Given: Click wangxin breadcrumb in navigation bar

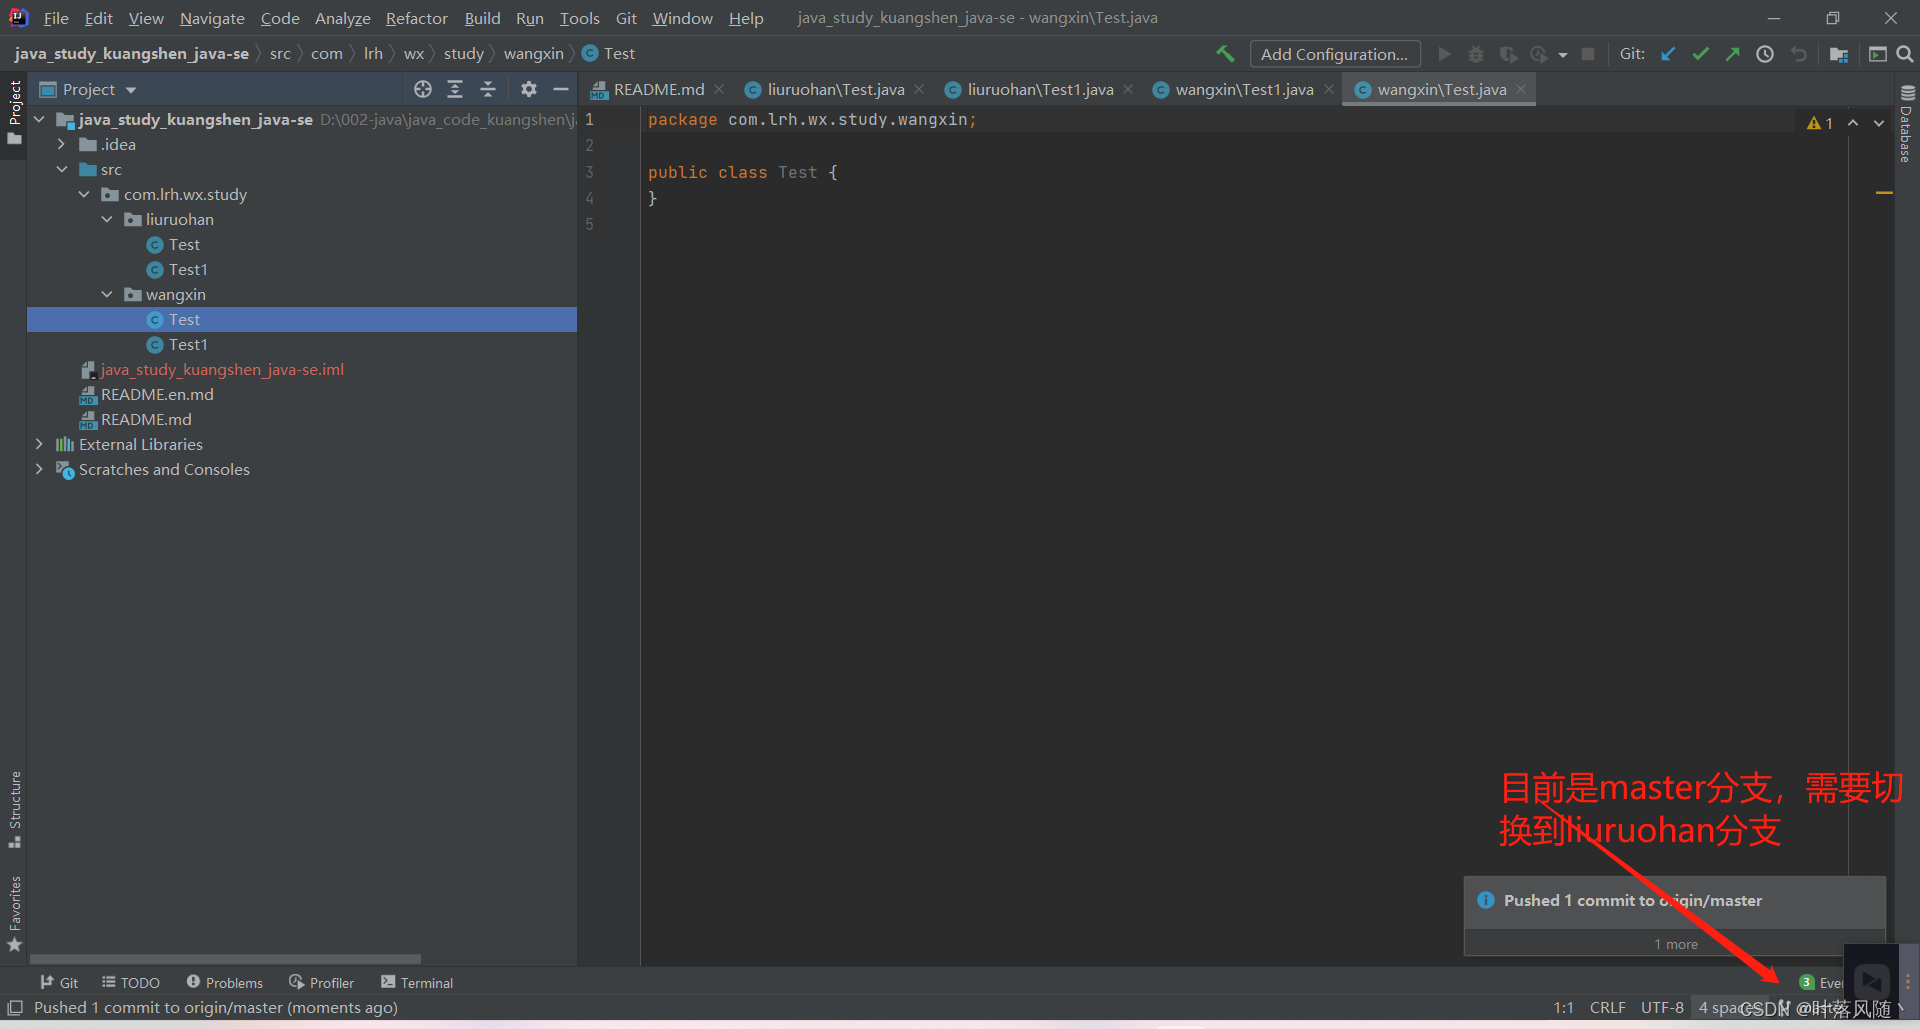Looking at the screenshot, I should 533,54.
